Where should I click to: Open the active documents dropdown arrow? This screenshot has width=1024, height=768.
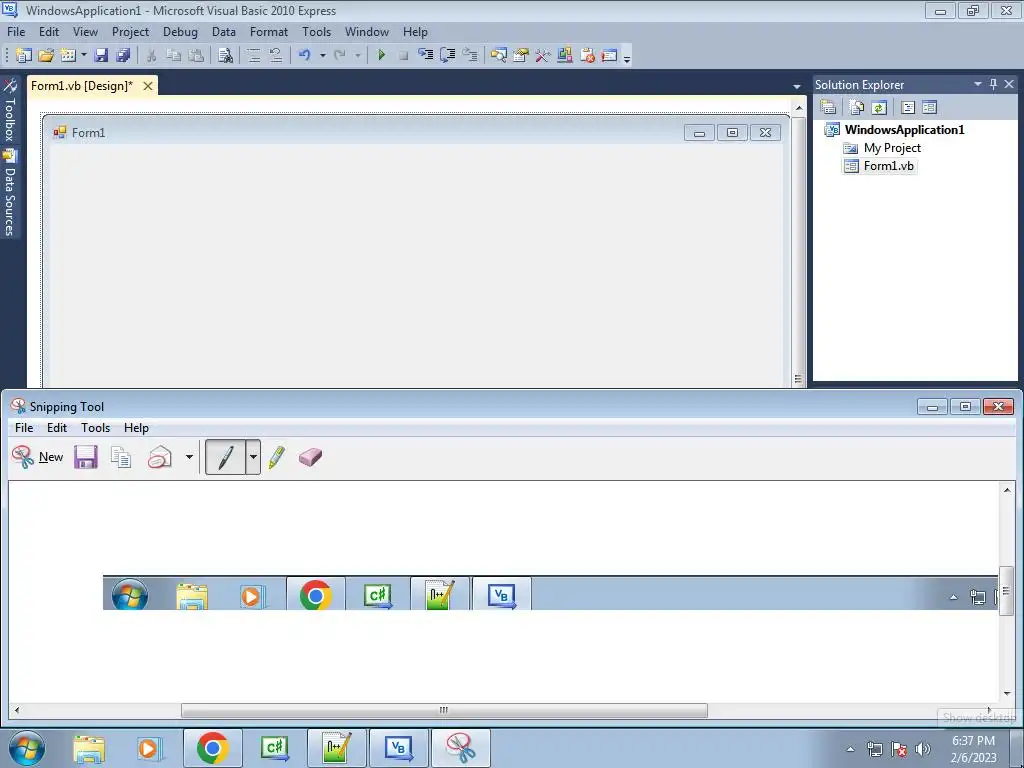[x=797, y=86]
